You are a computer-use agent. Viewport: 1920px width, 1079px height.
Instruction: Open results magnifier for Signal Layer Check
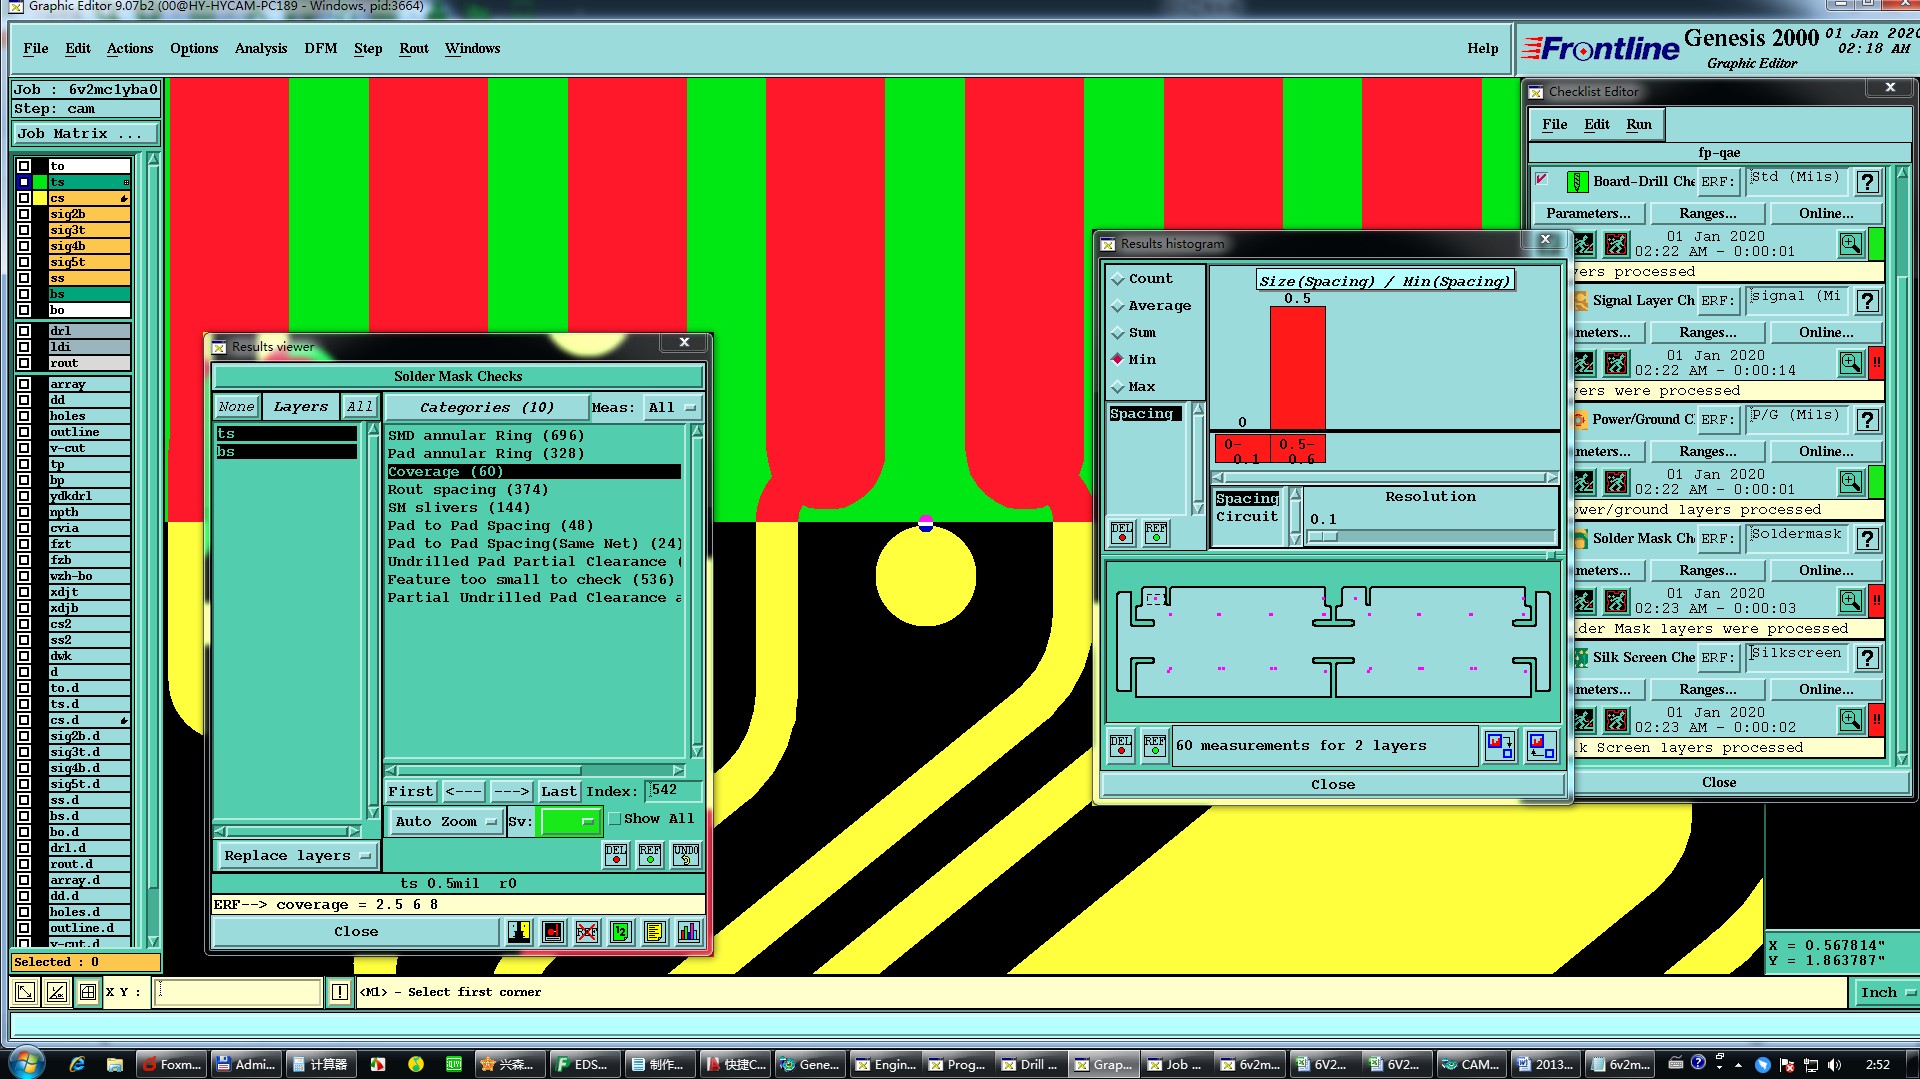pos(1851,362)
